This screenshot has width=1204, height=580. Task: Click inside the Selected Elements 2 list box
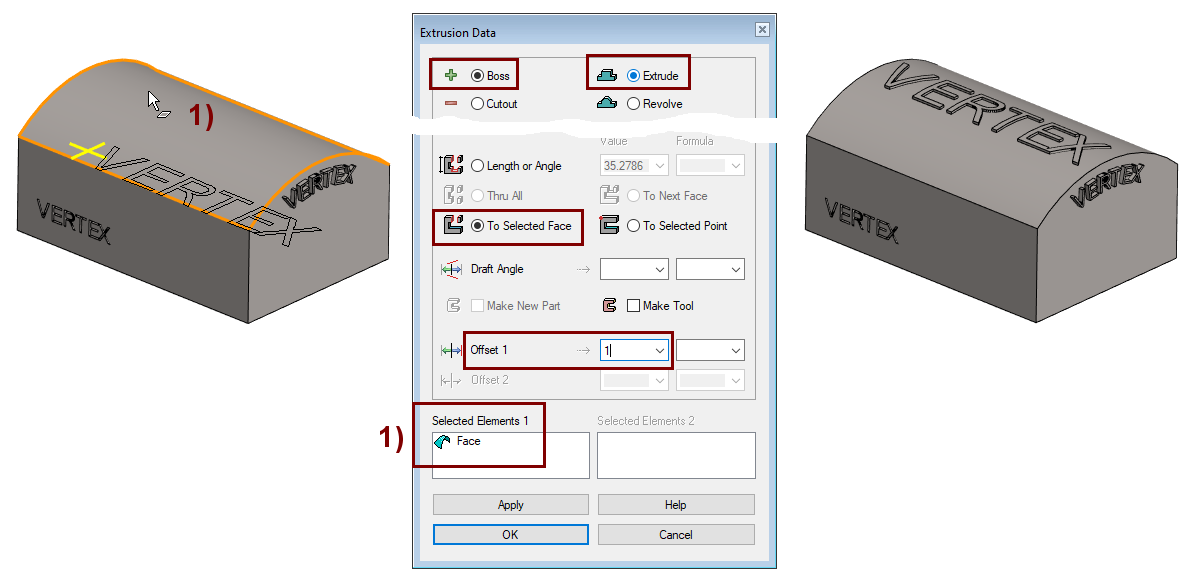[676, 456]
